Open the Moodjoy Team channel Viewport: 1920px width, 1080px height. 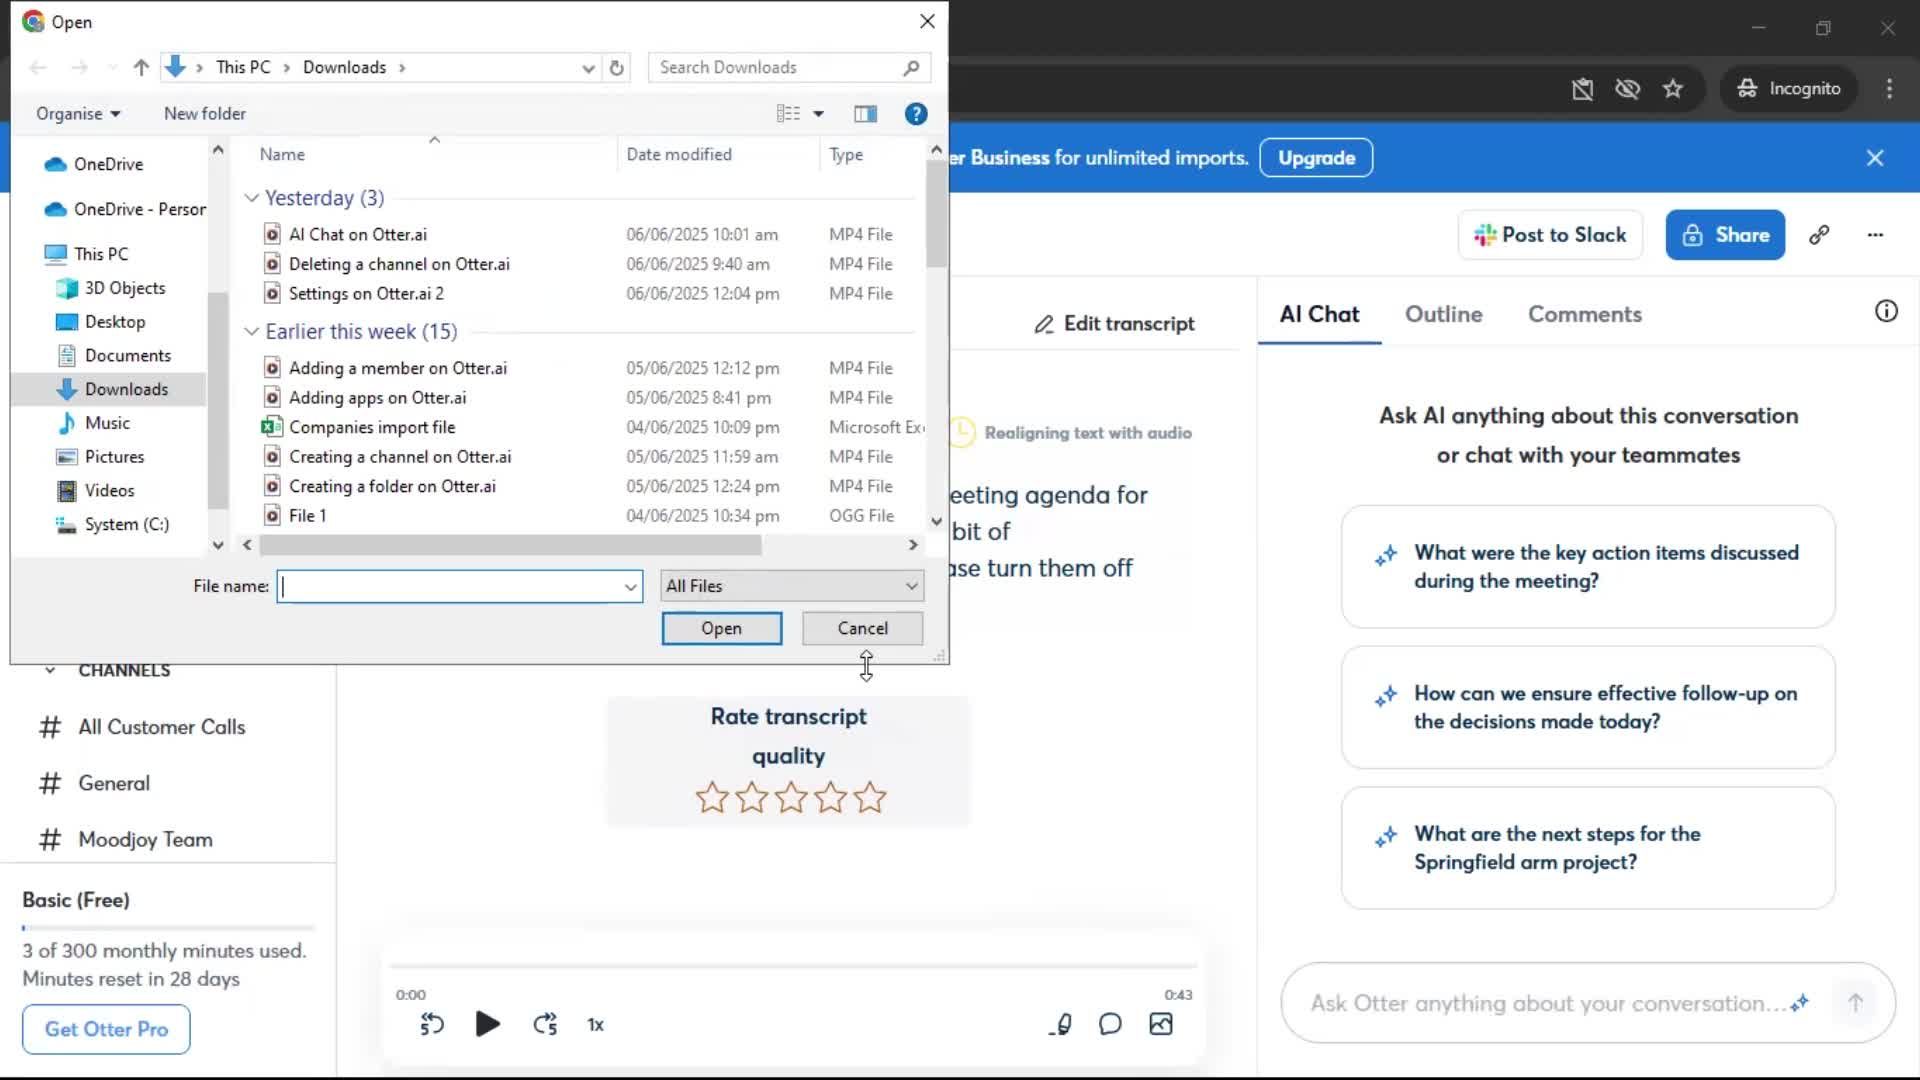[145, 839]
